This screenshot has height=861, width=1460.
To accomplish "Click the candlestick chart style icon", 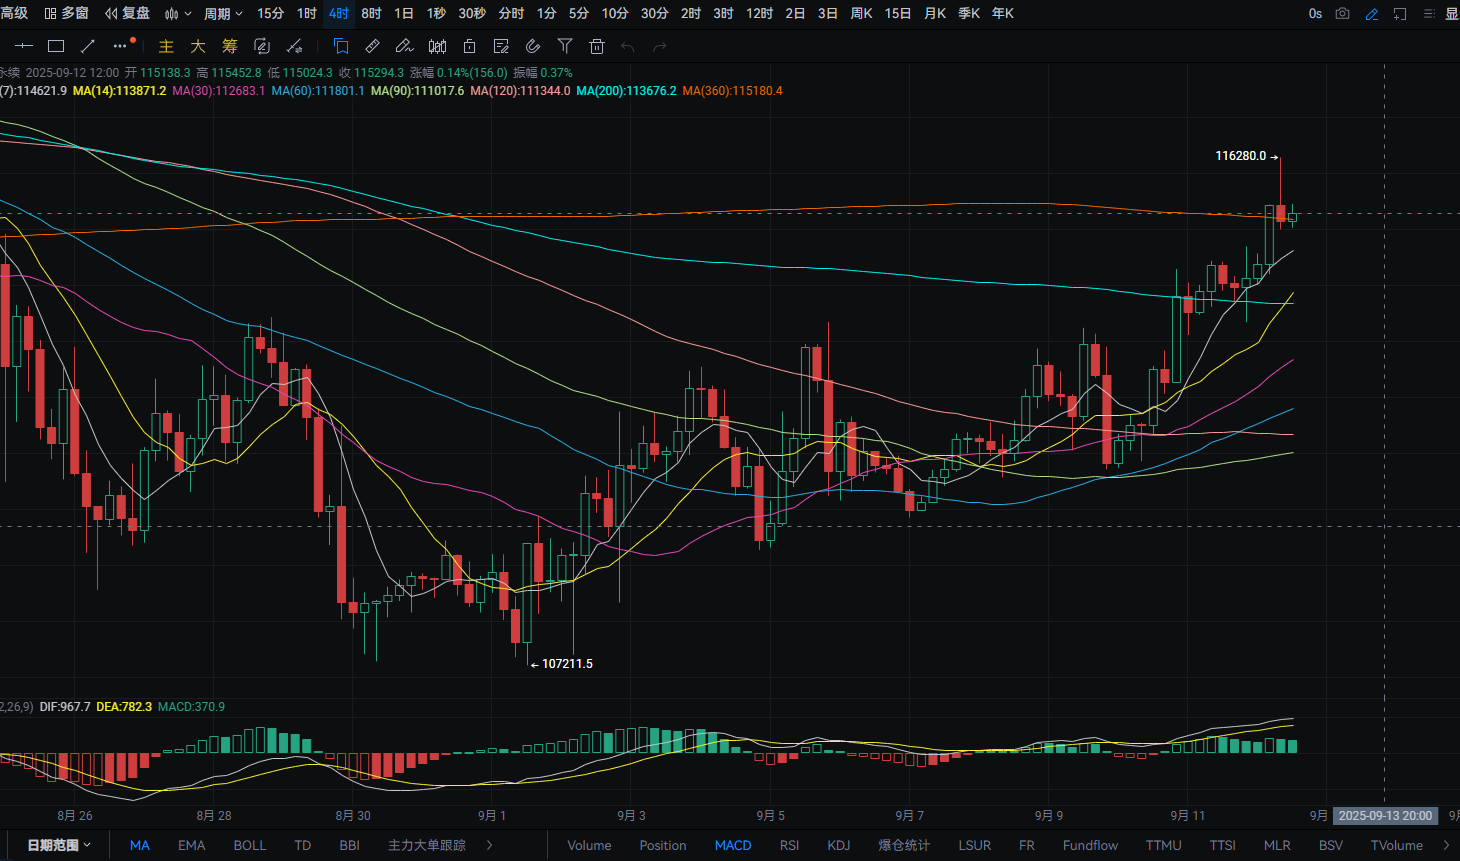I will (437, 46).
